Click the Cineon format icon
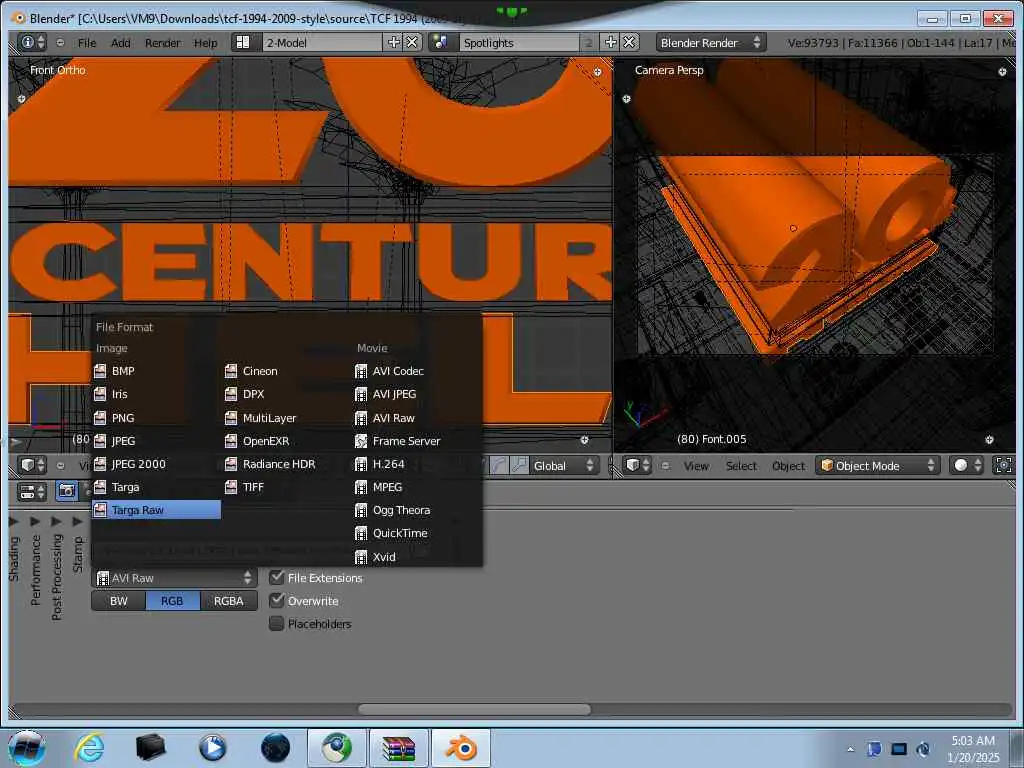 pyautogui.click(x=231, y=371)
